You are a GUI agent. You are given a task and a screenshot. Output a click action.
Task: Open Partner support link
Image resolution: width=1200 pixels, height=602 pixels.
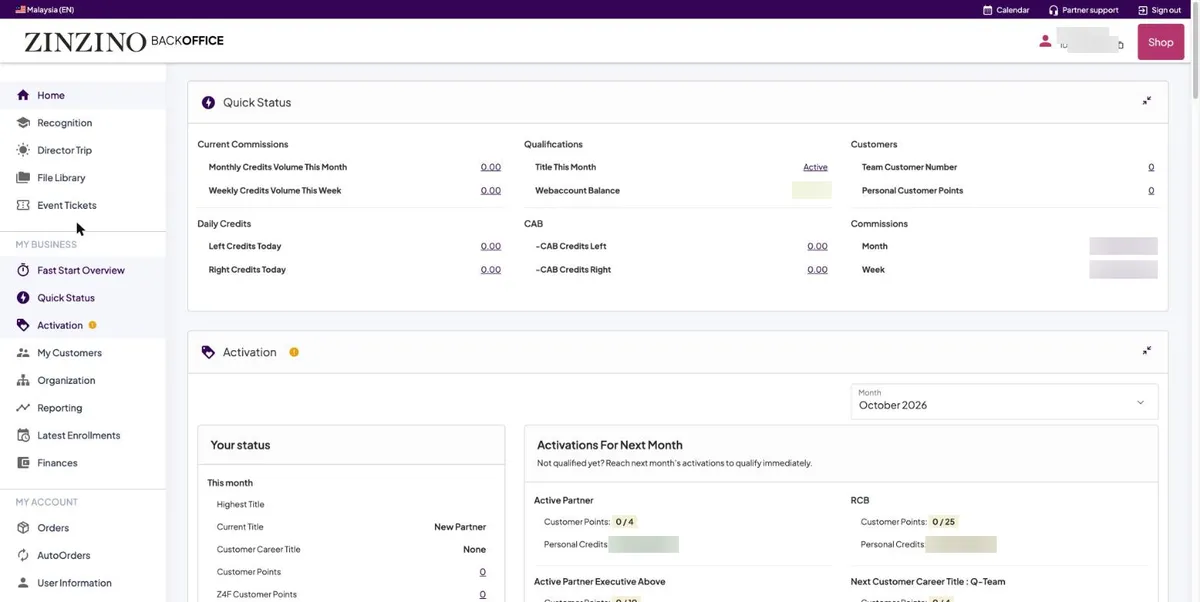point(1083,10)
